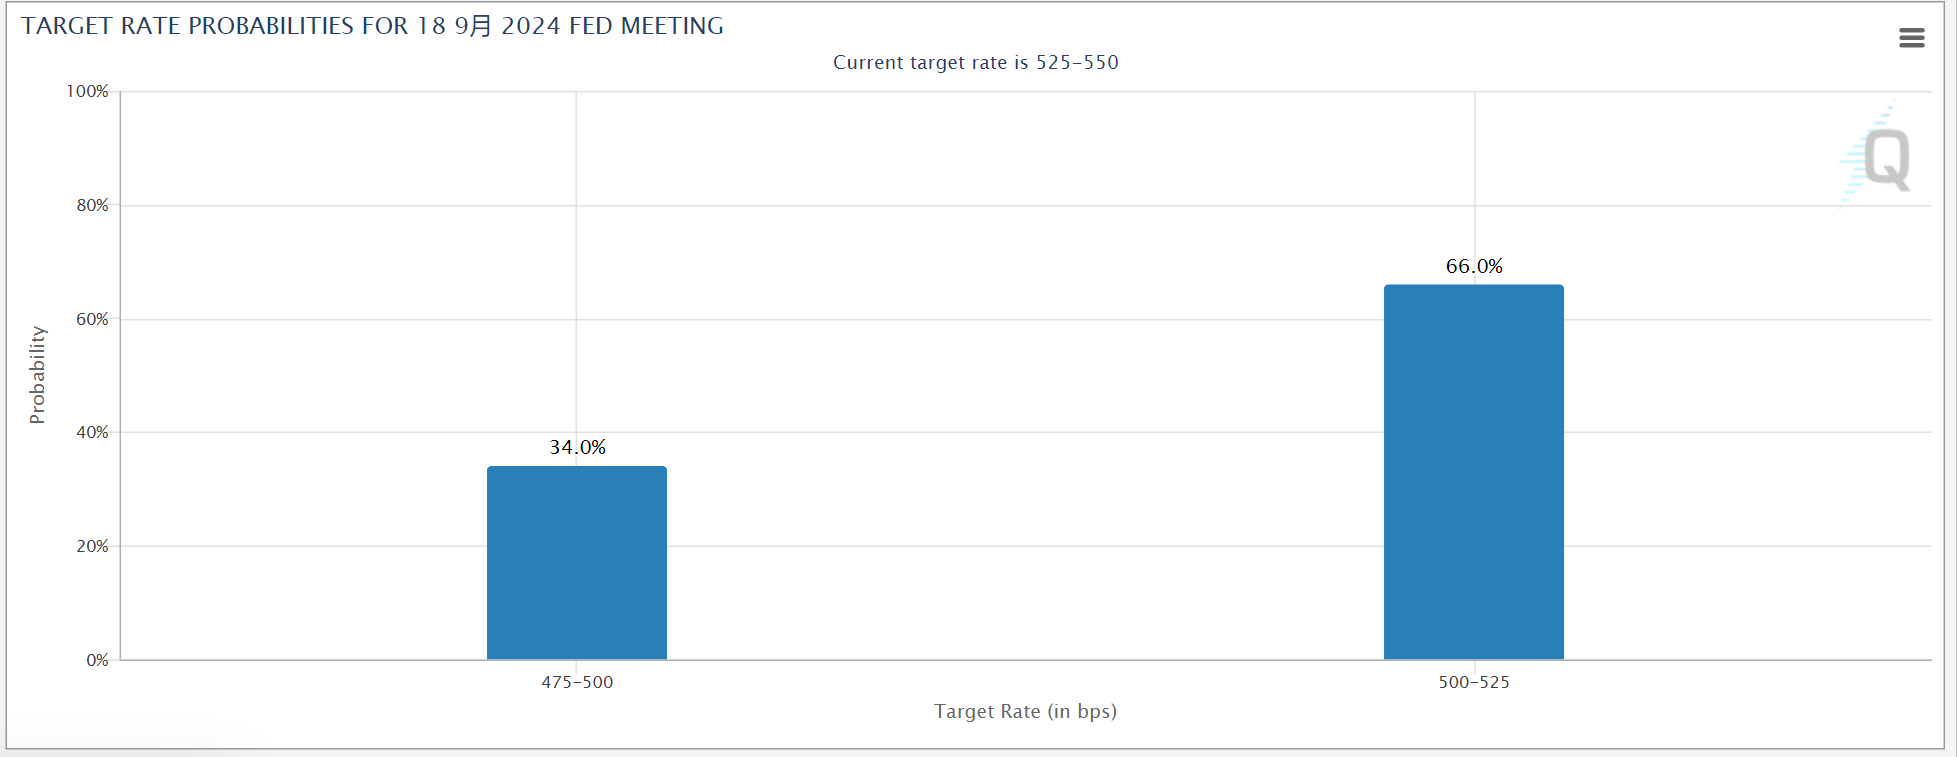Viewport: 1957px width, 757px height.
Task: Select the 500-525 probability bar
Action: pyautogui.click(x=1473, y=472)
